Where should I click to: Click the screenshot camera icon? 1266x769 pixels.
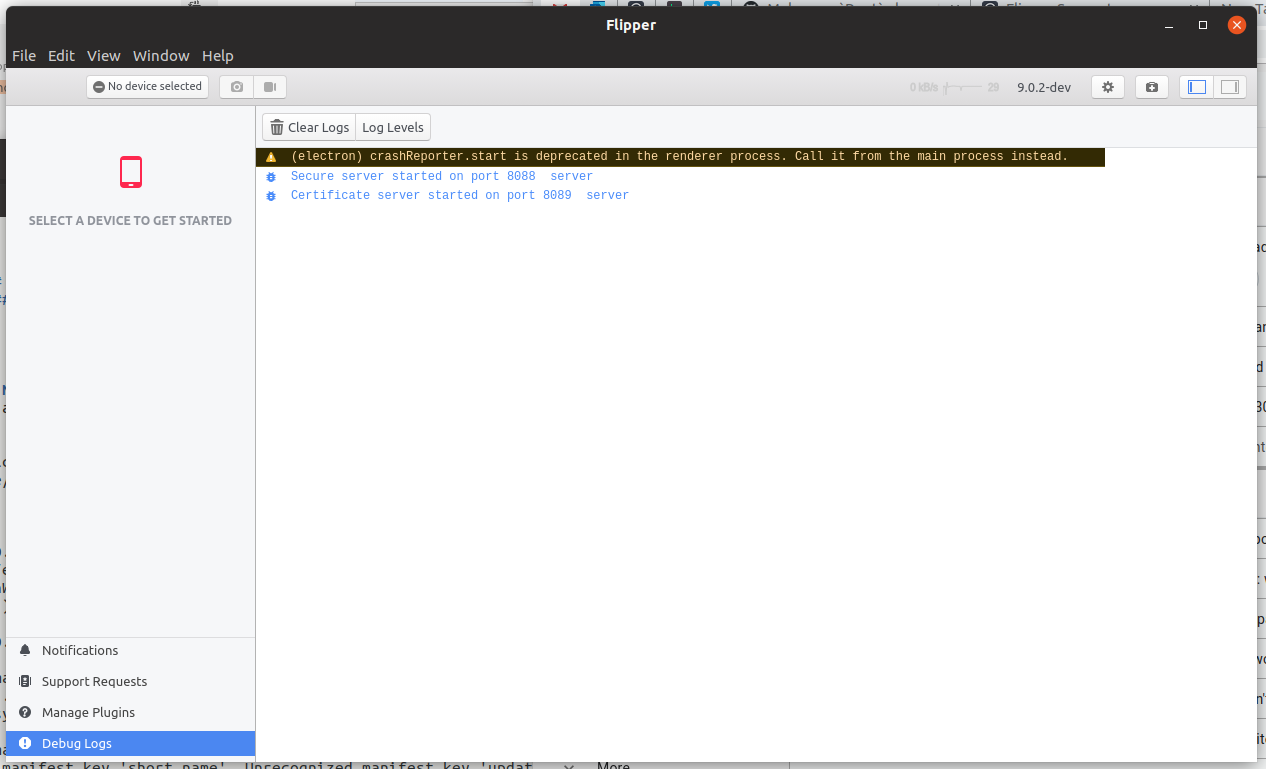[x=237, y=87]
